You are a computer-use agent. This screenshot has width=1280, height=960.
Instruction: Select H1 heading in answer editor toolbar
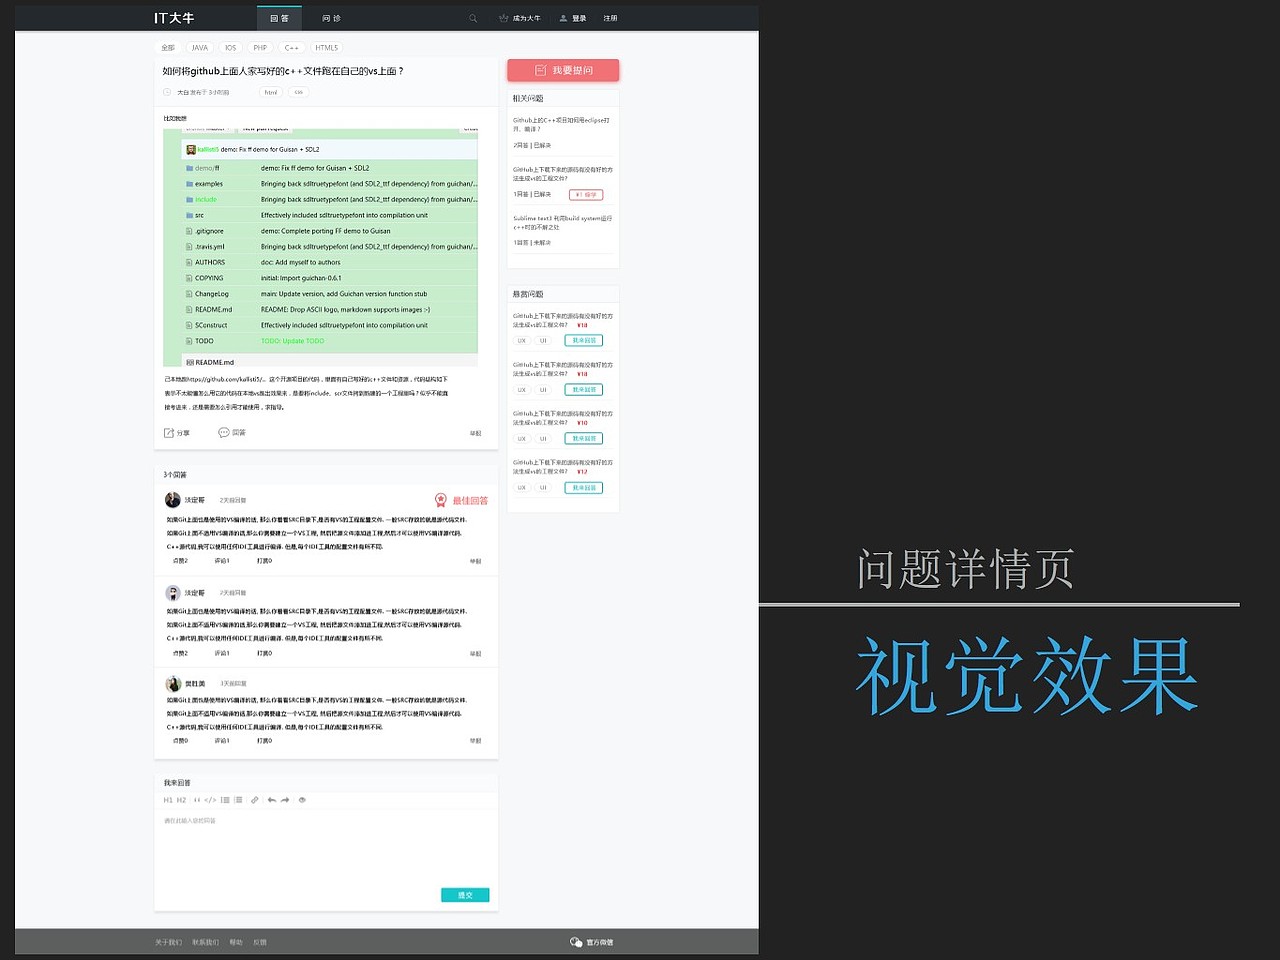(x=167, y=800)
